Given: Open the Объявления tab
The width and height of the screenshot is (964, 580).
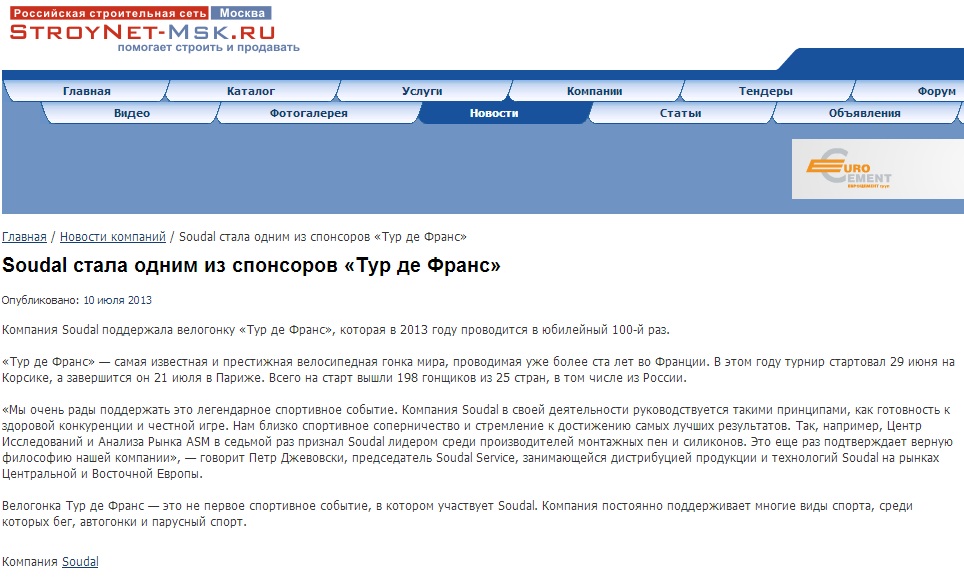Looking at the screenshot, I should pos(864,113).
